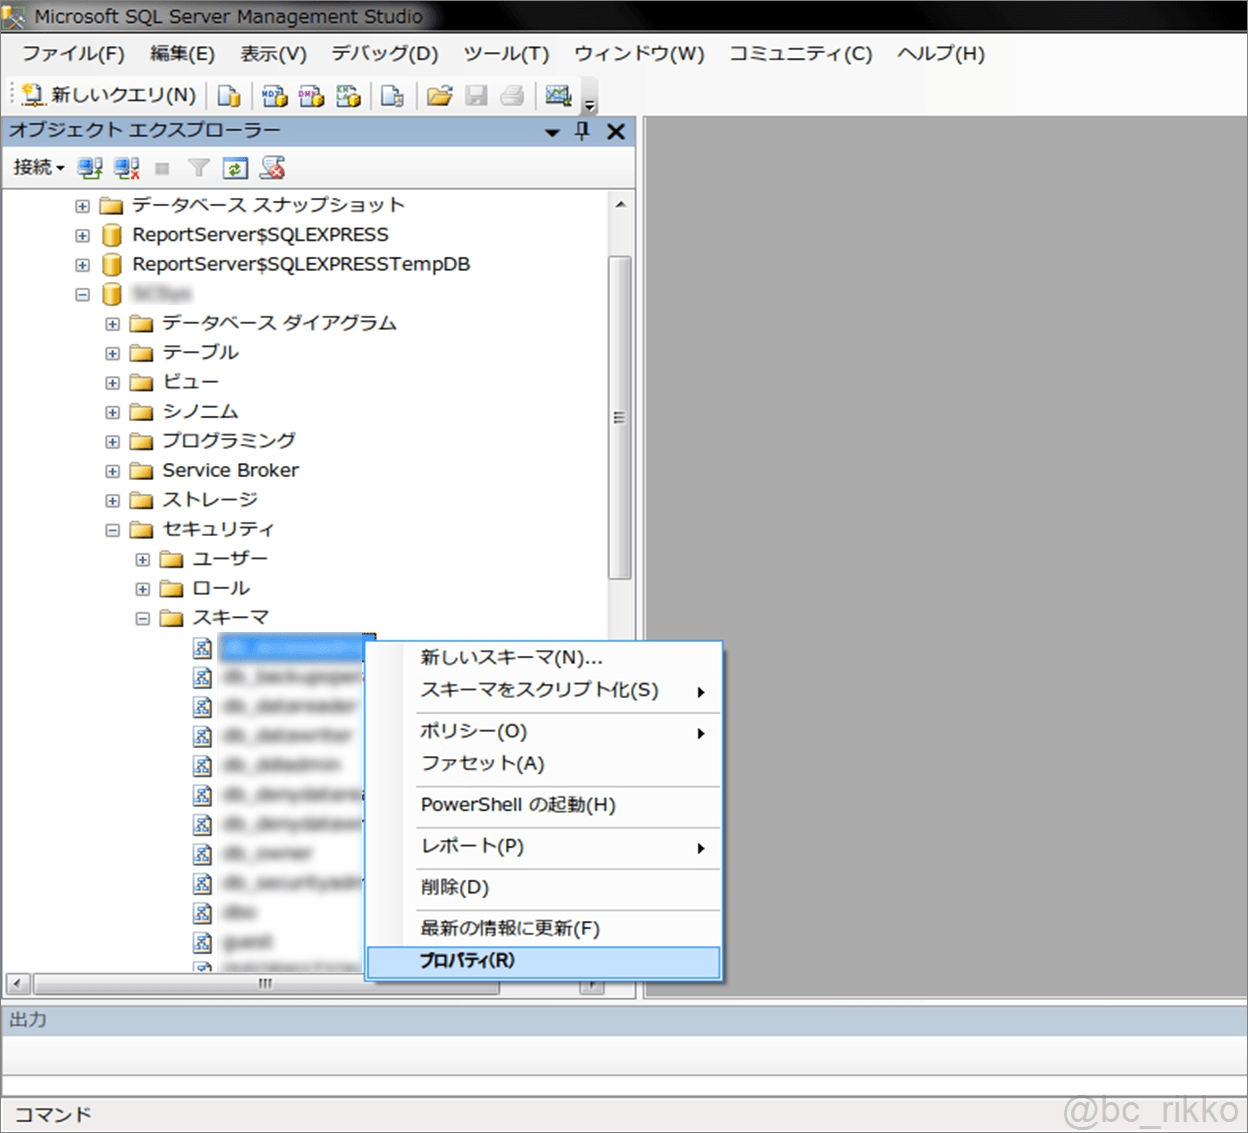The image size is (1248, 1133).
Task: Expand the テーブル folder node
Action: coord(112,354)
